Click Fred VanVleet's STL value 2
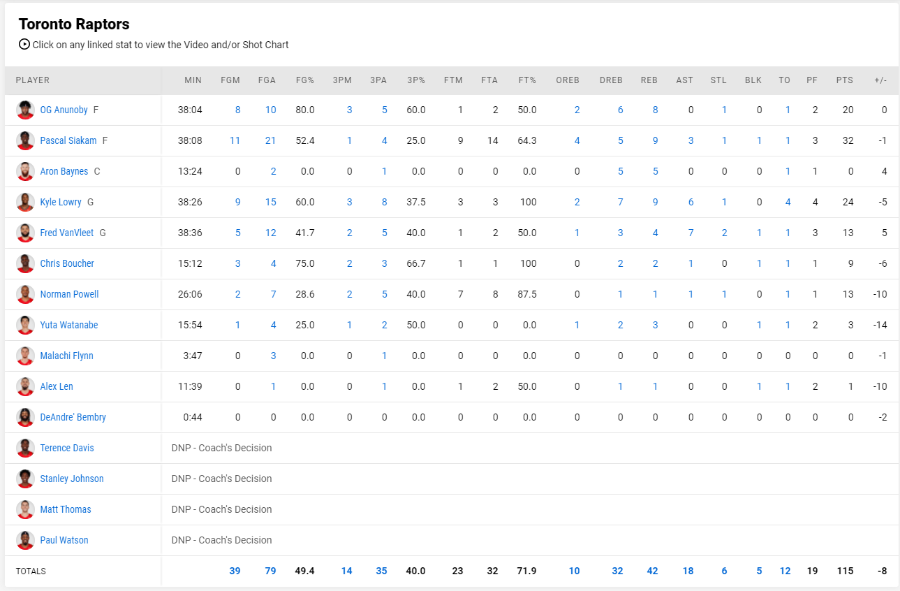 click(724, 232)
